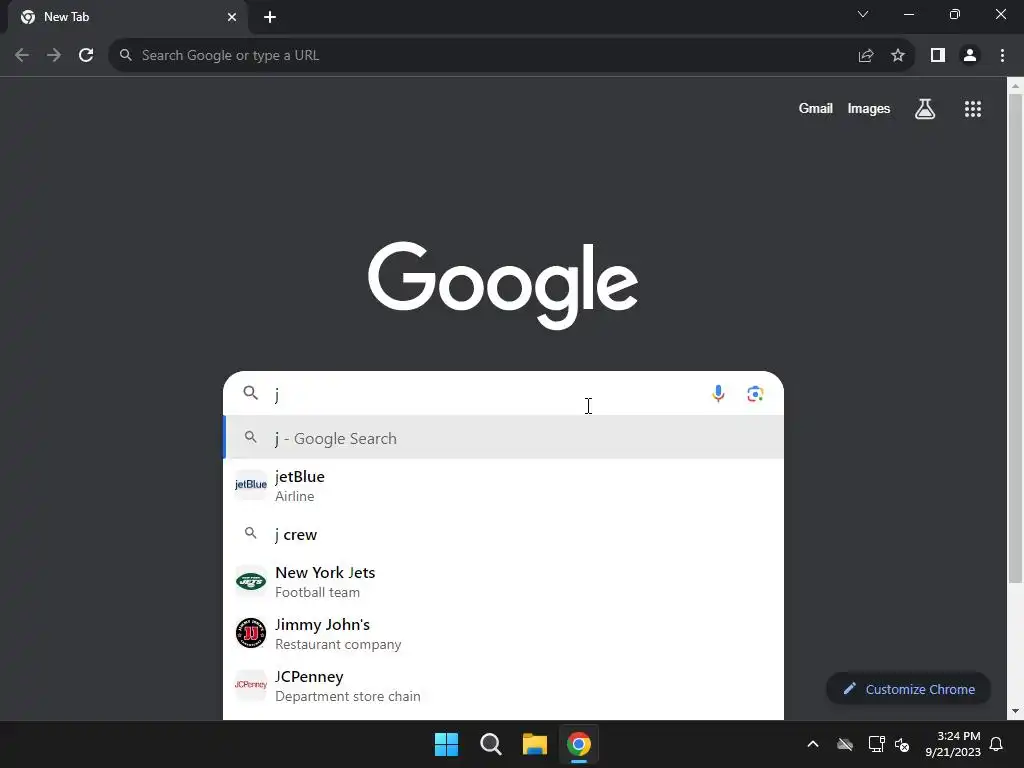Open the Chrome profile avatar menu
Image resolution: width=1024 pixels, height=768 pixels.
click(970, 56)
